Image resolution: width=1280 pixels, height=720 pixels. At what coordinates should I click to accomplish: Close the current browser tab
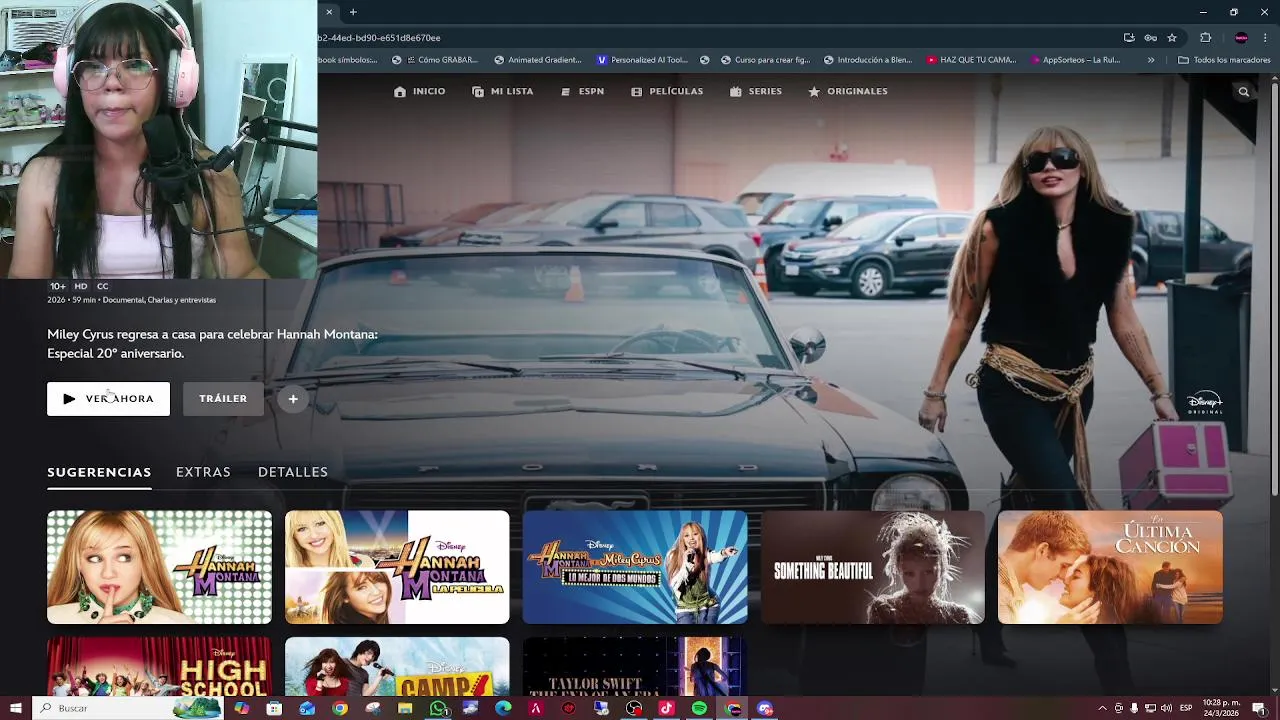tap(329, 12)
